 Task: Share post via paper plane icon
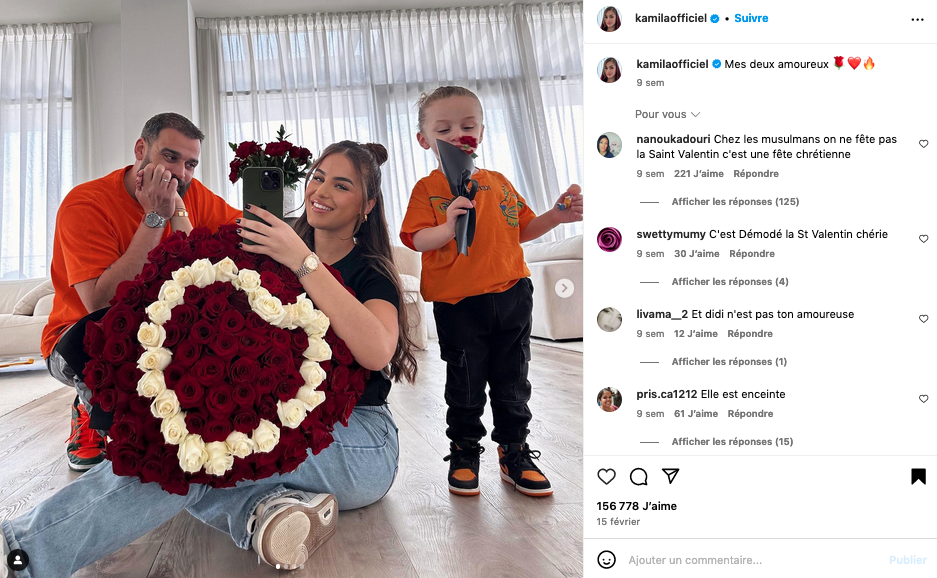671,476
